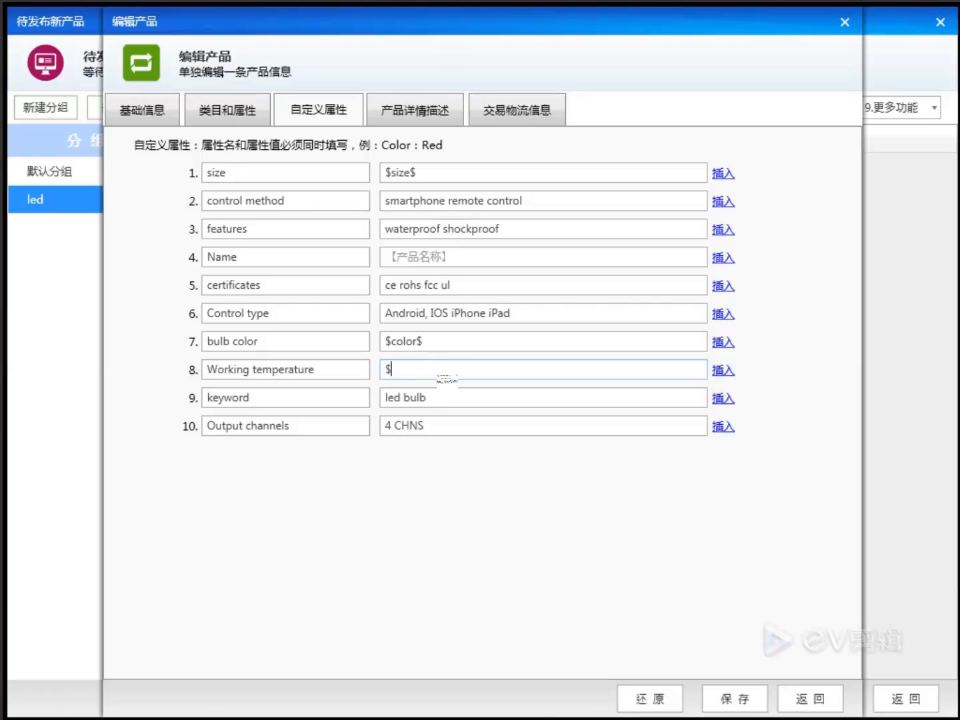The height and width of the screenshot is (720, 960).
Task: Select the 自定义属性 tab
Action: pos(318,110)
